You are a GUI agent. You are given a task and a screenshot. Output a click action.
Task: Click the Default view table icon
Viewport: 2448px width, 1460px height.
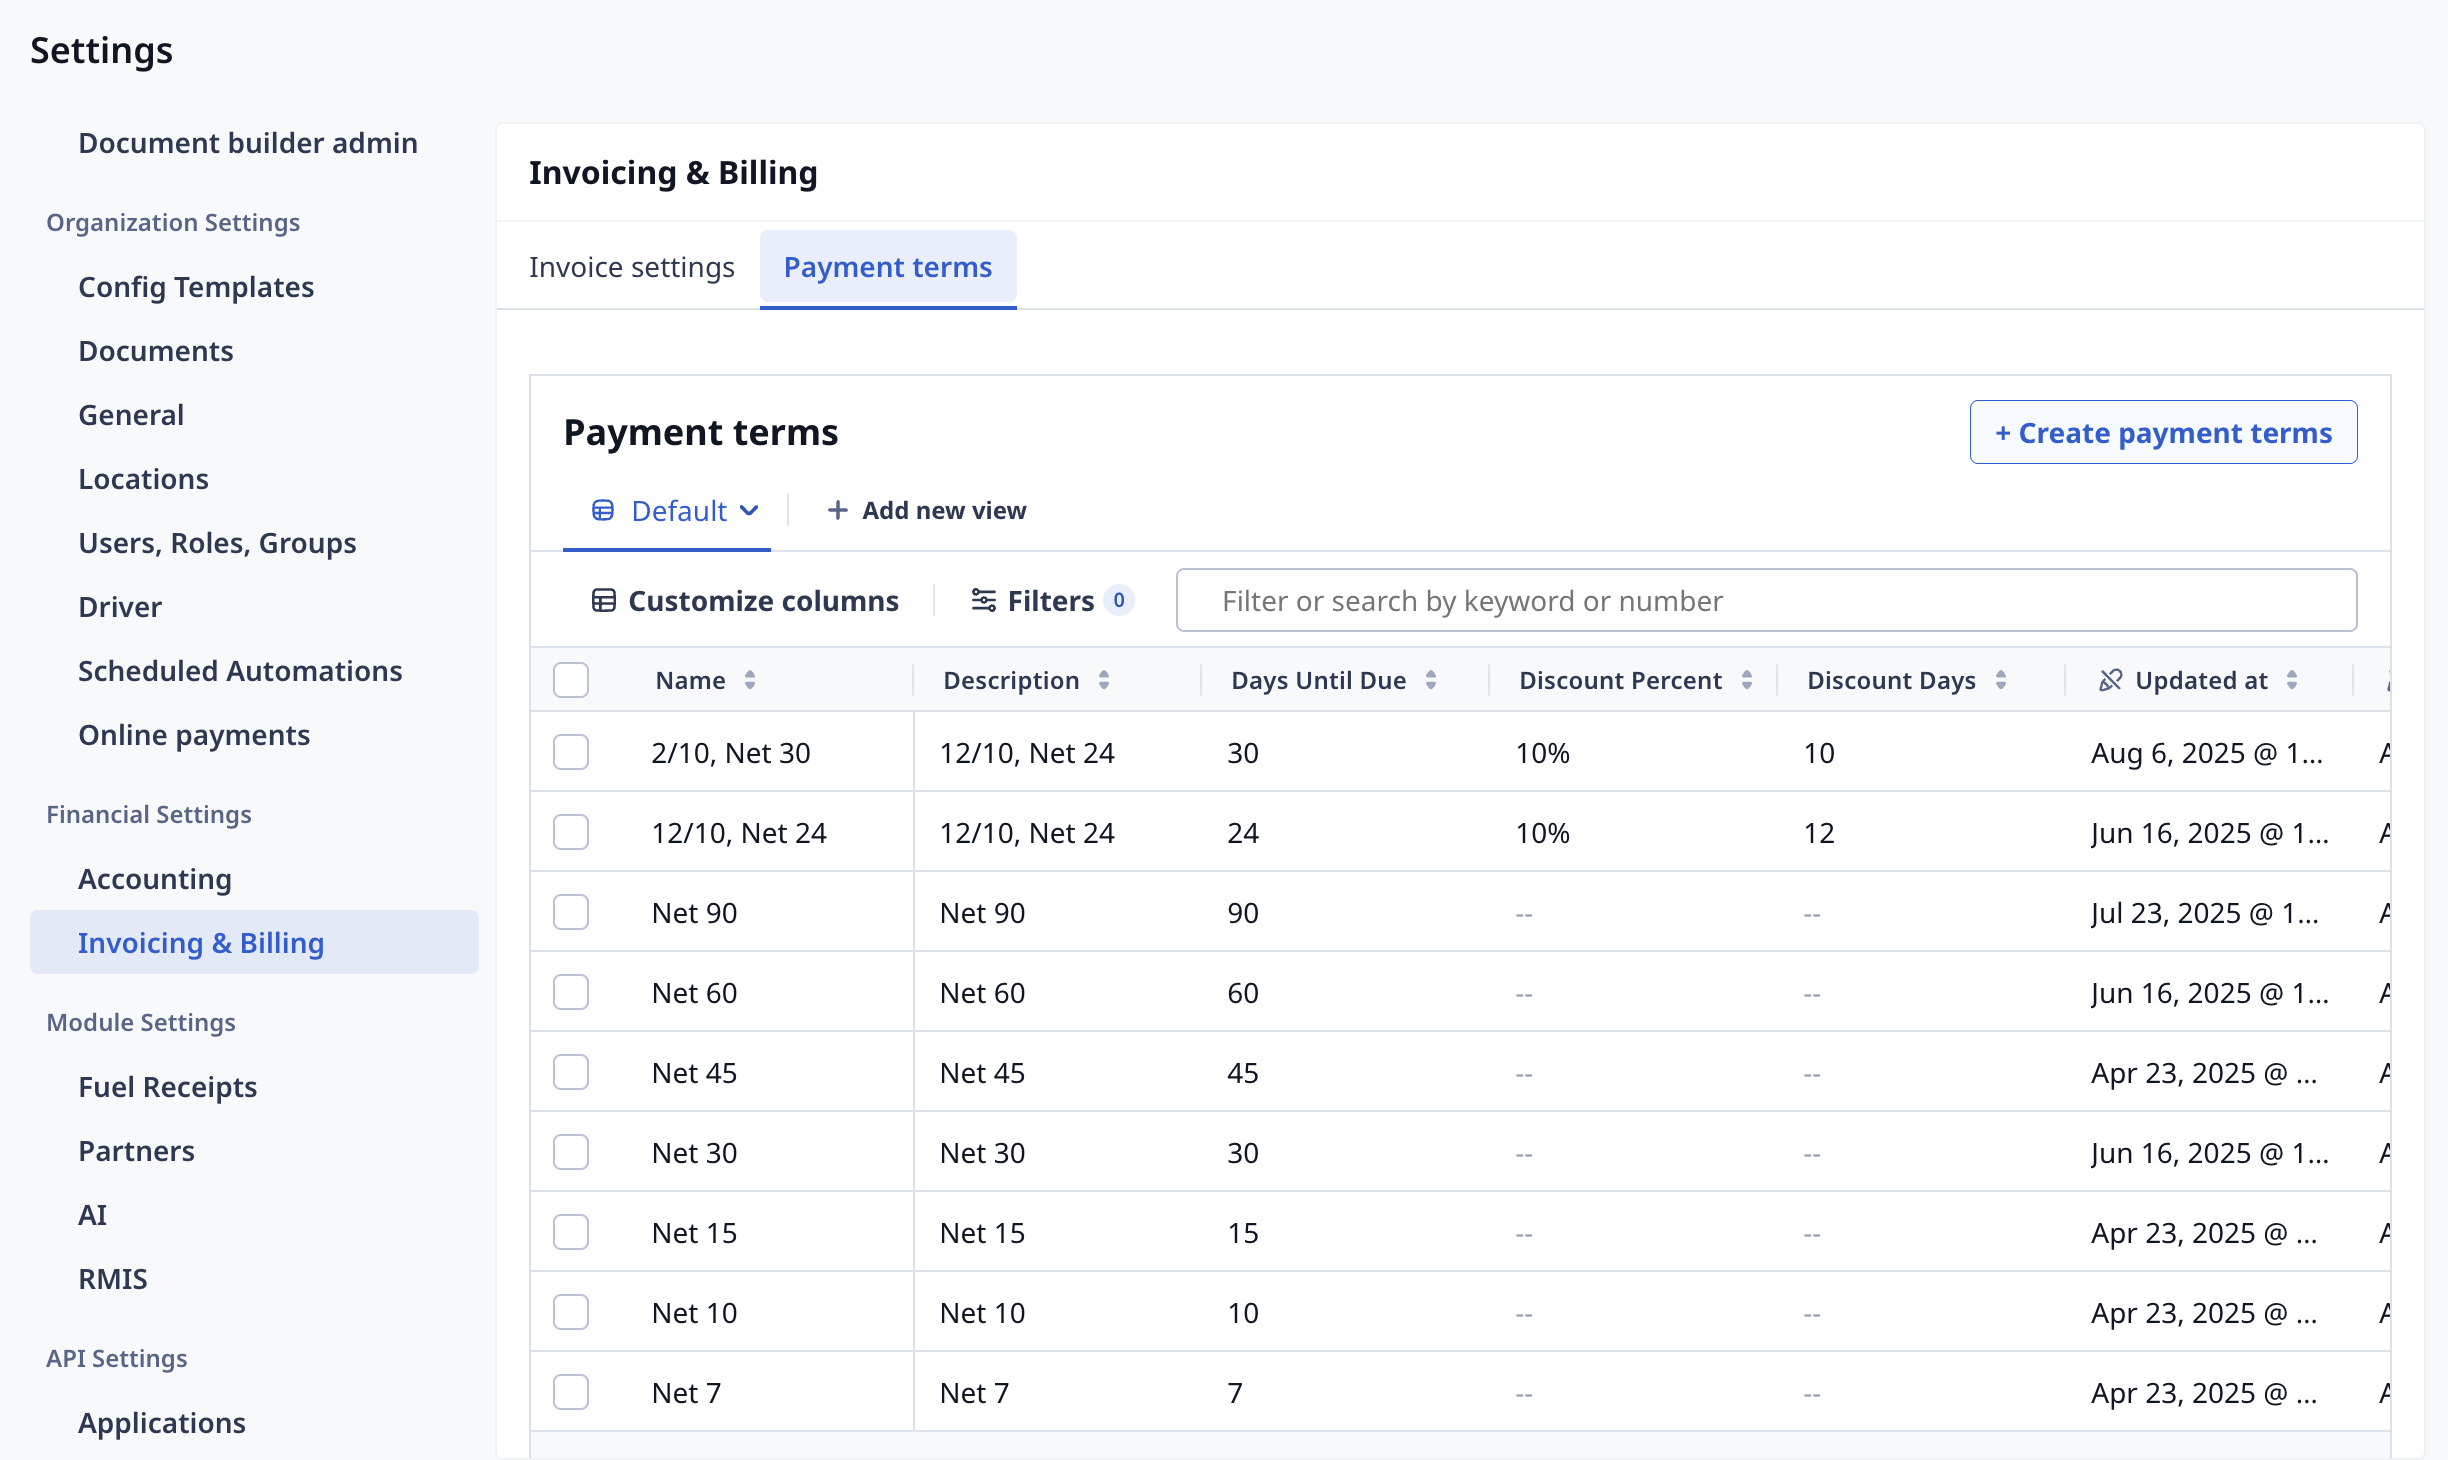pyautogui.click(x=603, y=511)
